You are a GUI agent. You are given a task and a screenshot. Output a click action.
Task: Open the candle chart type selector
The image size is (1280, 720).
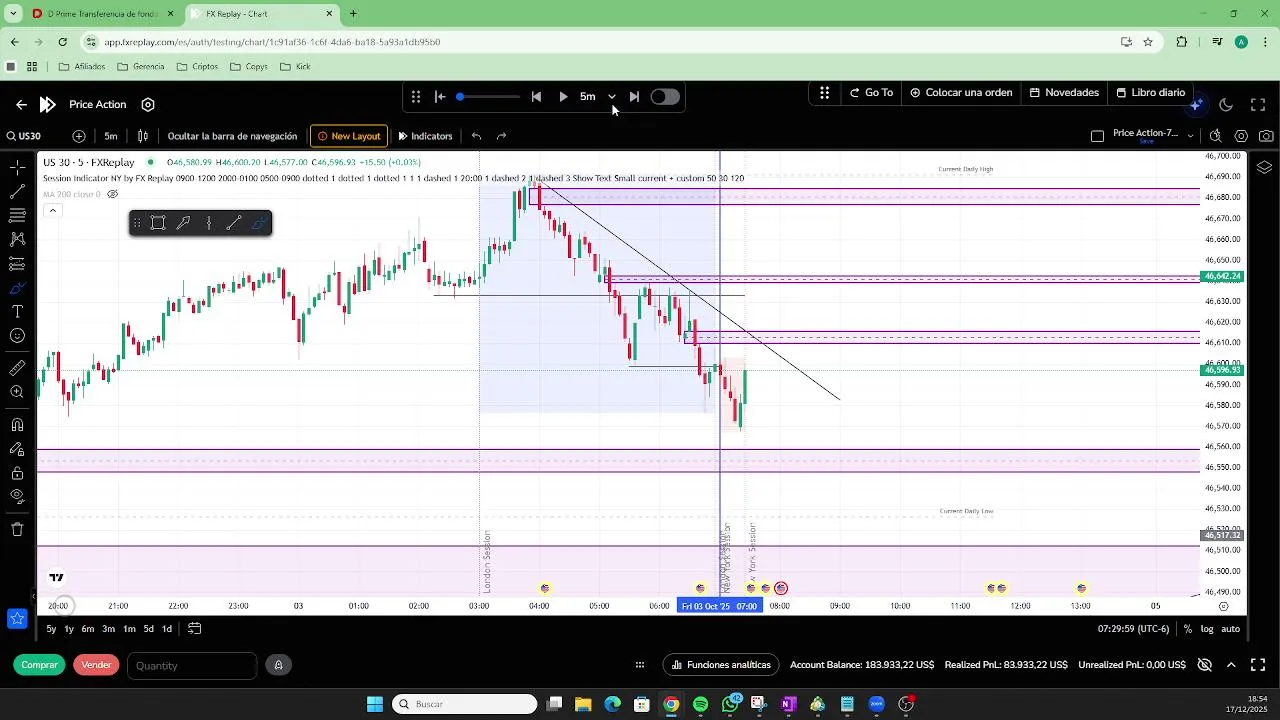tap(143, 136)
